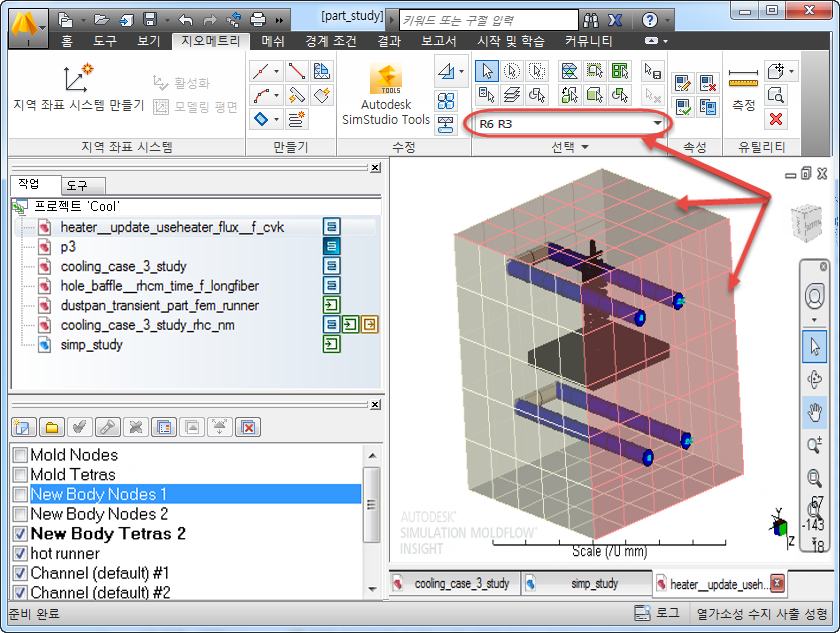The width and height of the screenshot is (840, 633).
Task: Click the print icon in quick access toolbar
Action: pyautogui.click(x=258, y=20)
